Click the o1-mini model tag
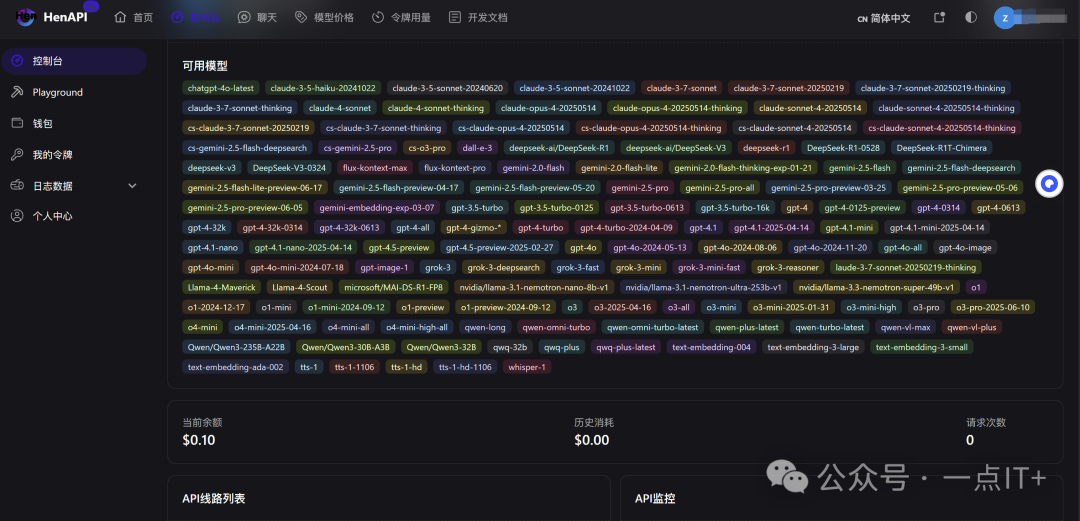 pos(277,307)
